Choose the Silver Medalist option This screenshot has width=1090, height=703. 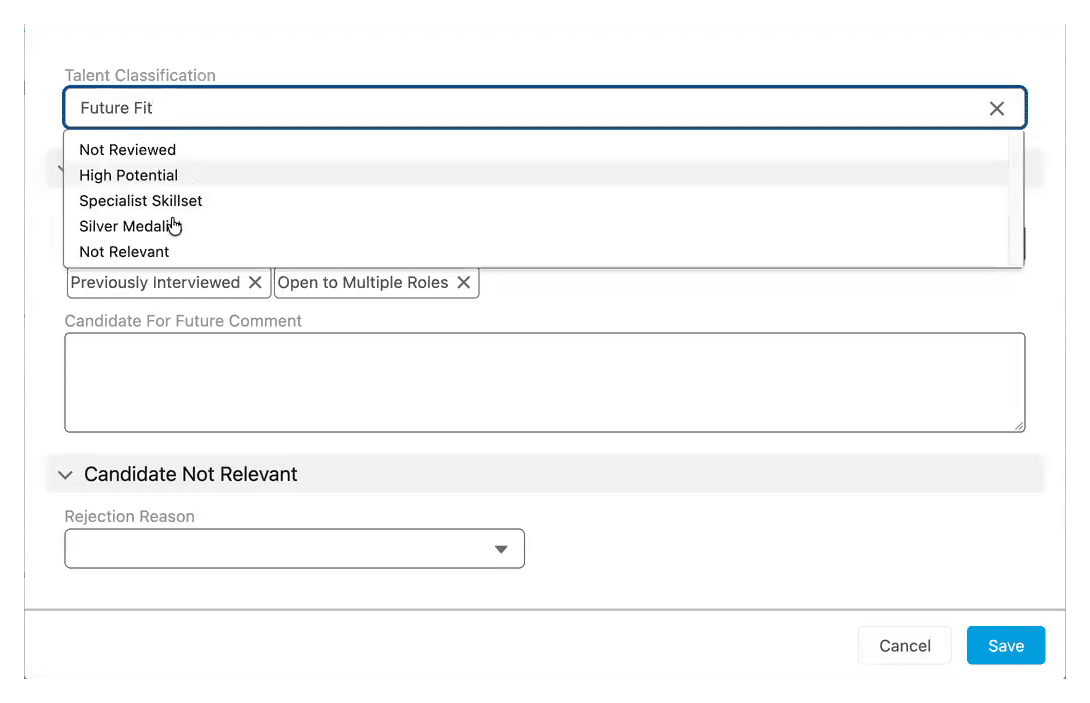pos(536,226)
